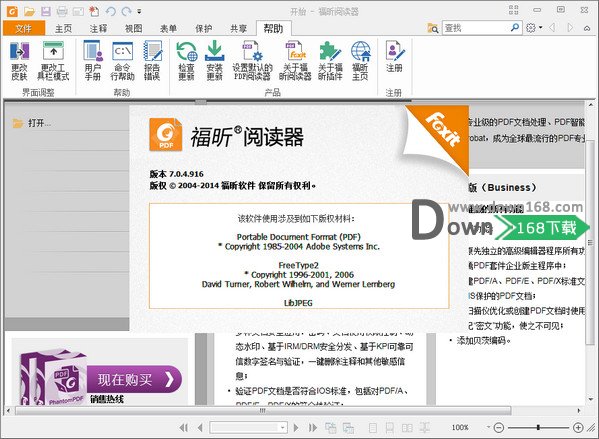
Task: Click the PhantomPDF product box image
Action: pyautogui.click(x=52, y=378)
